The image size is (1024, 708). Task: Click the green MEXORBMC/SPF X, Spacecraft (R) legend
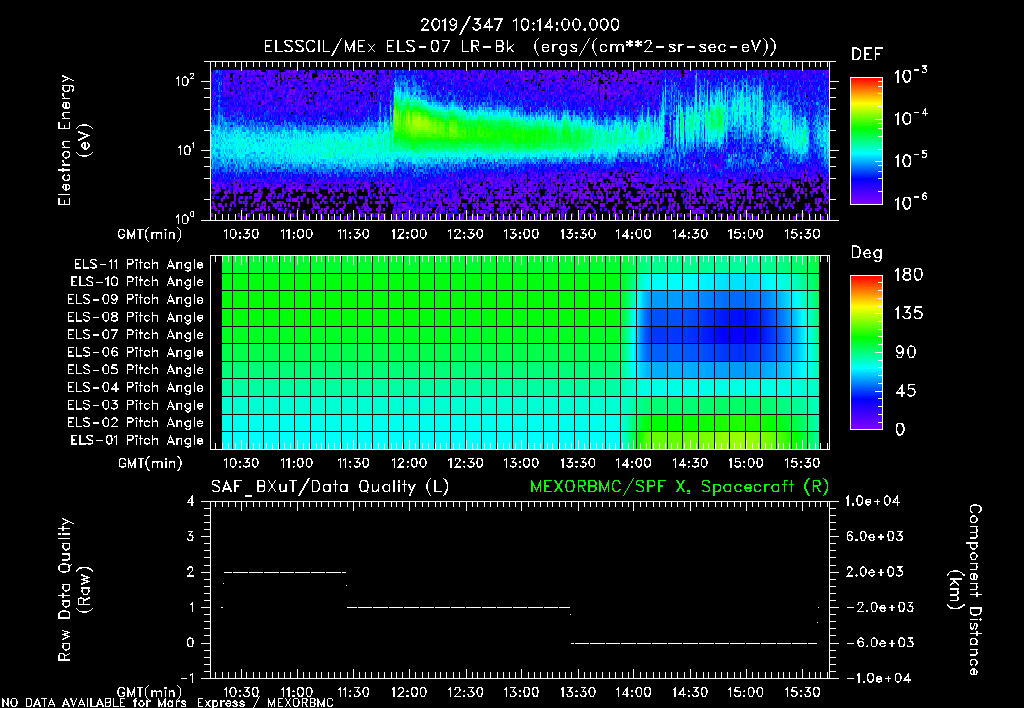[x=679, y=487]
